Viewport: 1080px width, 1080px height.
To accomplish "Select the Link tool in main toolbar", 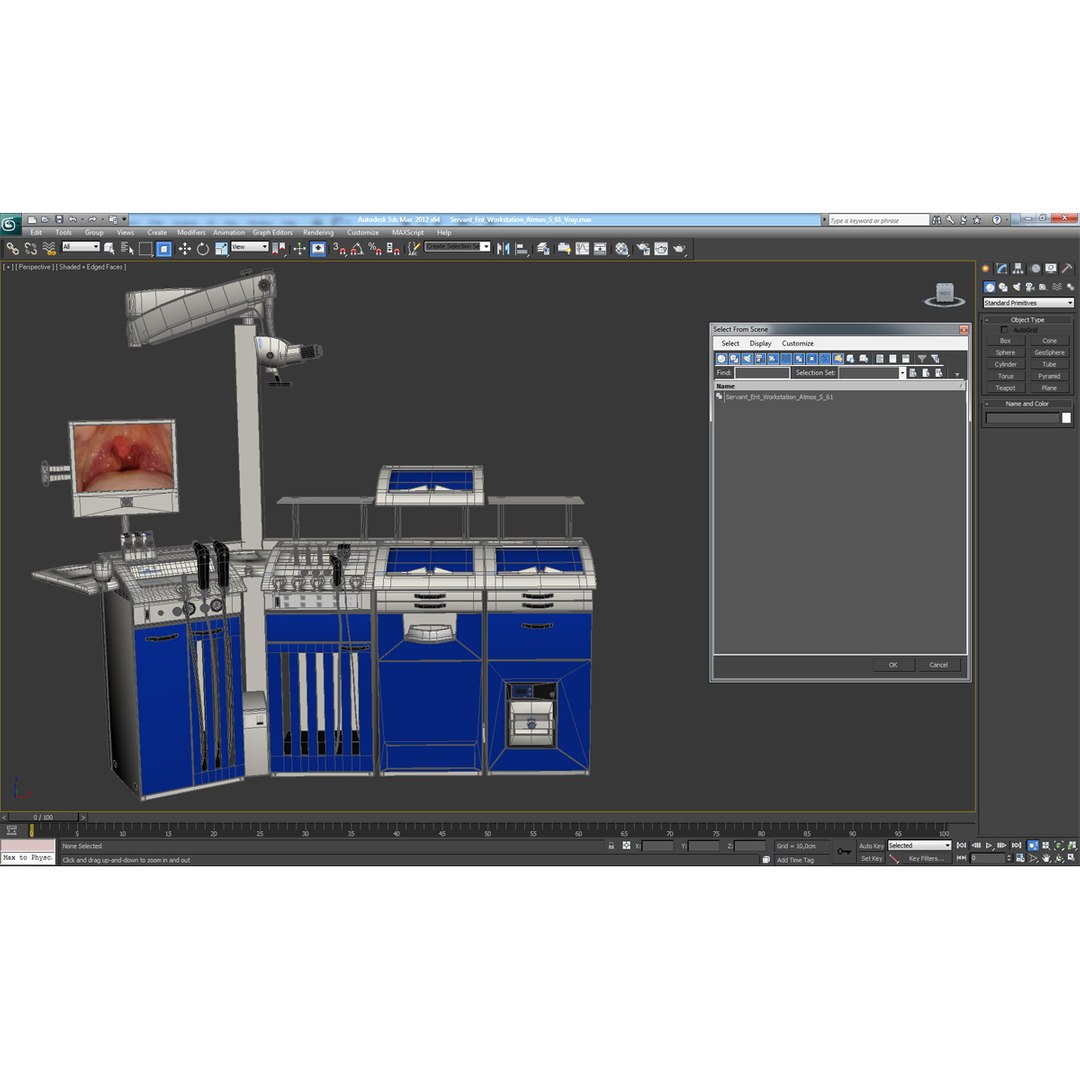I will [x=12, y=249].
